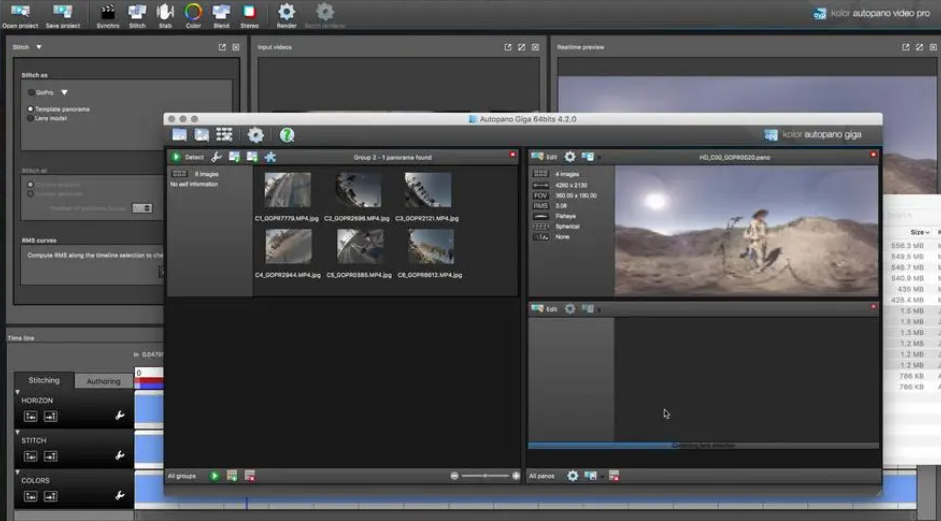The width and height of the screenshot is (941, 521).
Task: Click the red delete icon in the All panos bar
Action: pos(614,476)
